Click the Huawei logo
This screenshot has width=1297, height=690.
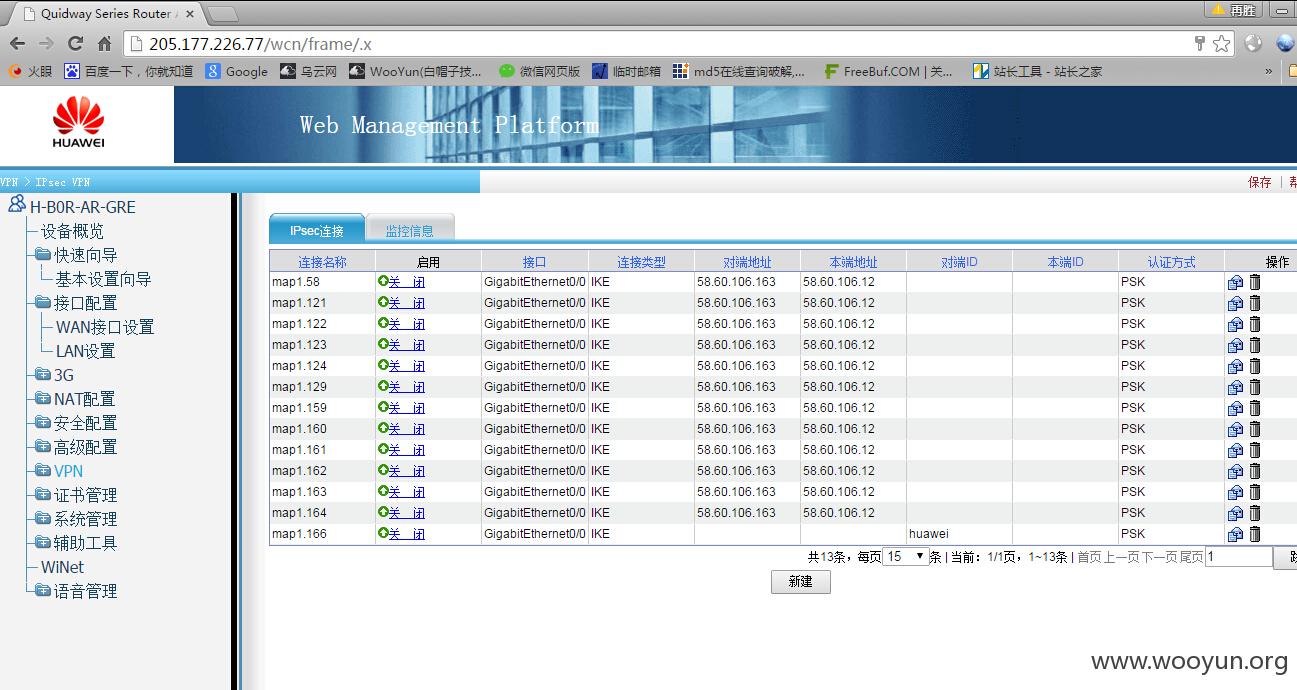tap(78, 124)
